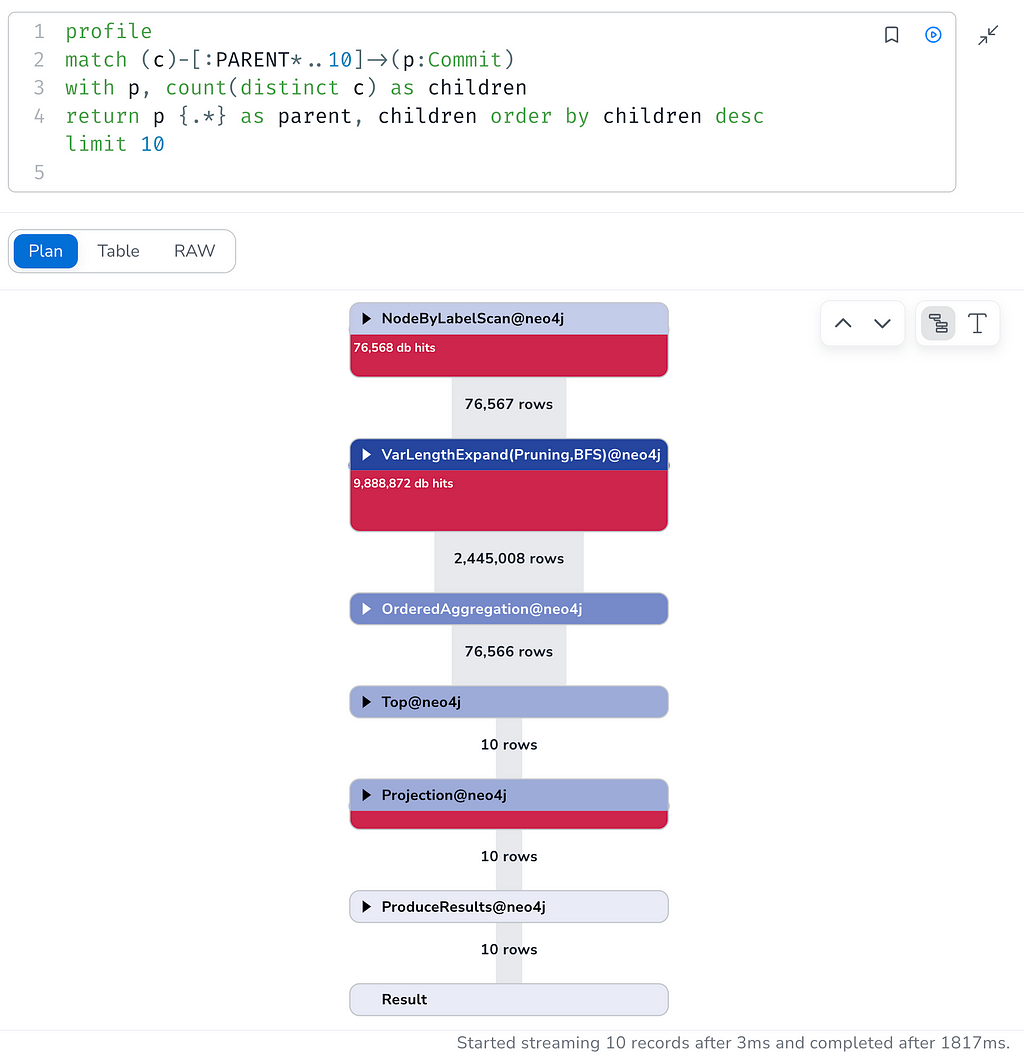Click the Result node box
The height and width of the screenshot is (1063, 1024).
509,999
